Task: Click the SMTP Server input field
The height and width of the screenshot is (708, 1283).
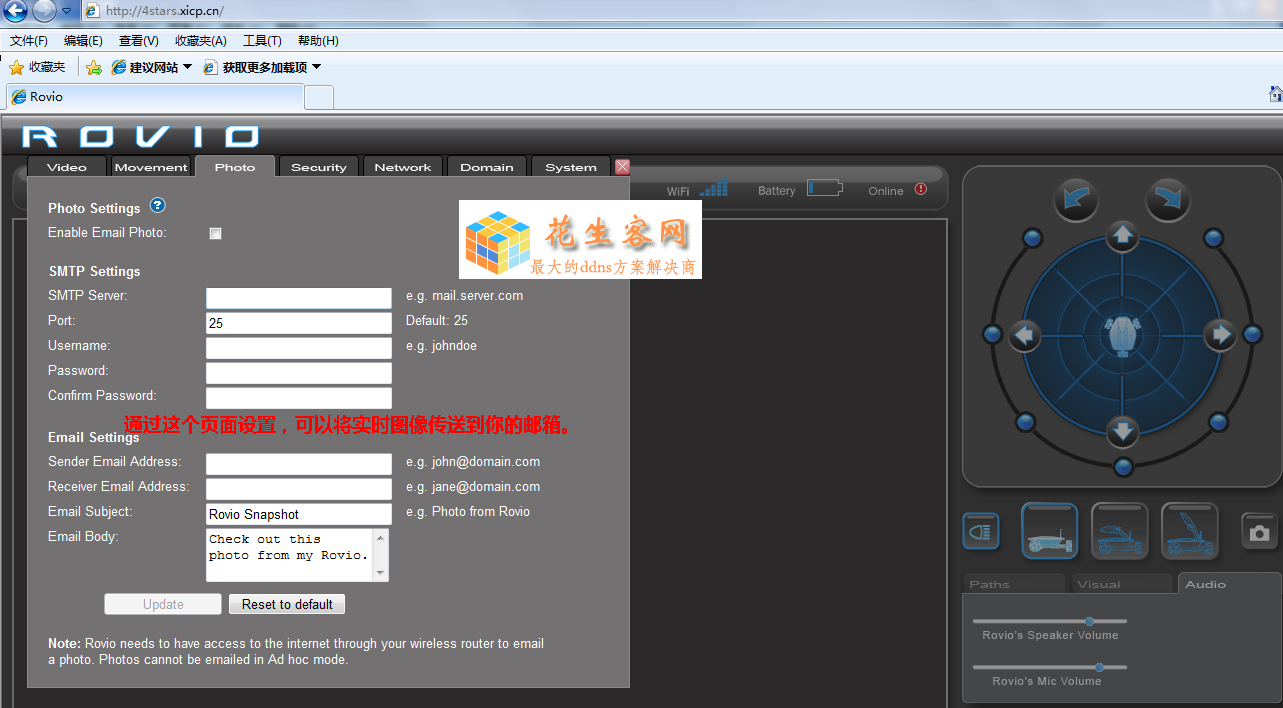Action: [299, 298]
